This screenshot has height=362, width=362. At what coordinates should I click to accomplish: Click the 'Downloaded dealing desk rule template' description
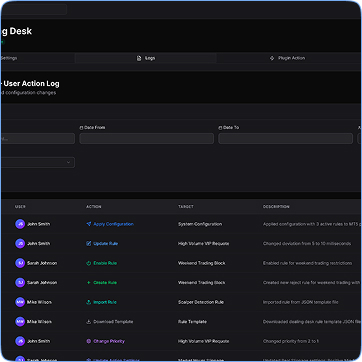(x=312, y=322)
